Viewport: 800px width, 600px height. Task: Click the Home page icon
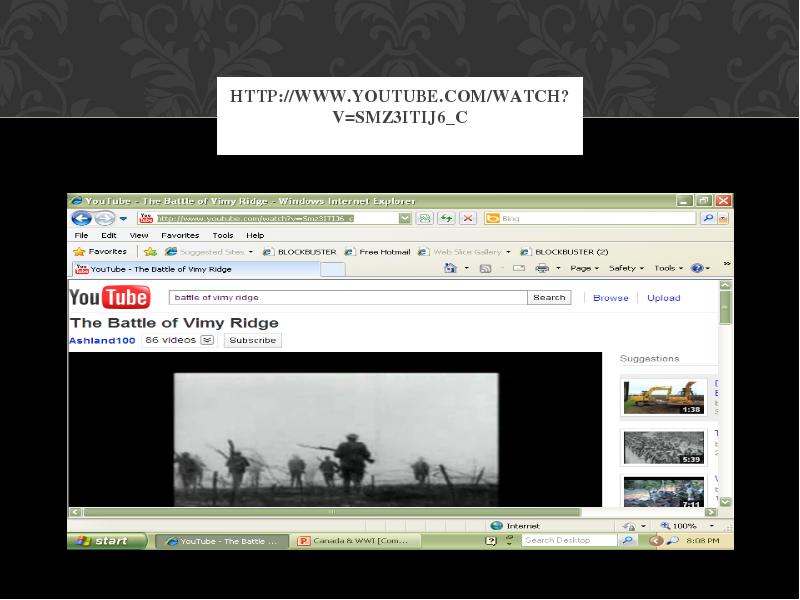tap(450, 268)
